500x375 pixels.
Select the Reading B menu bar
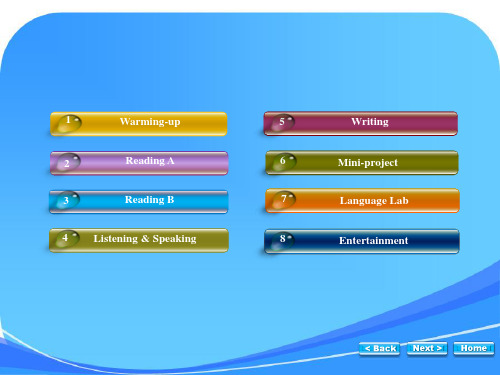click(x=139, y=202)
